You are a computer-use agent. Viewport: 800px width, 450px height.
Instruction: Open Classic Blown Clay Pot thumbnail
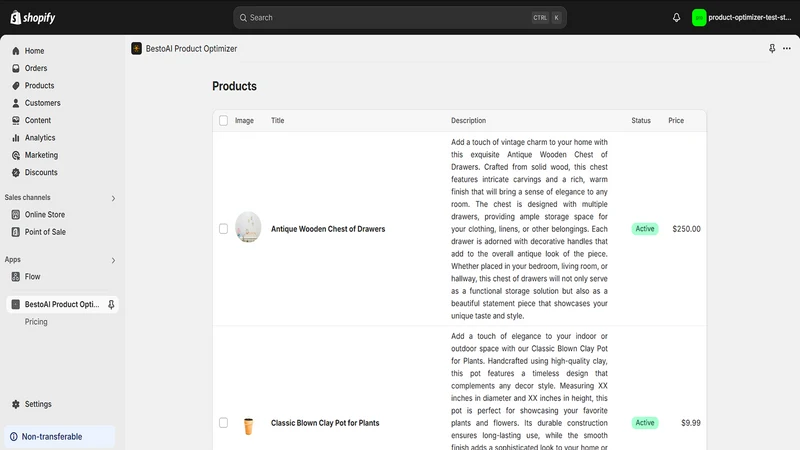click(248, 426)
